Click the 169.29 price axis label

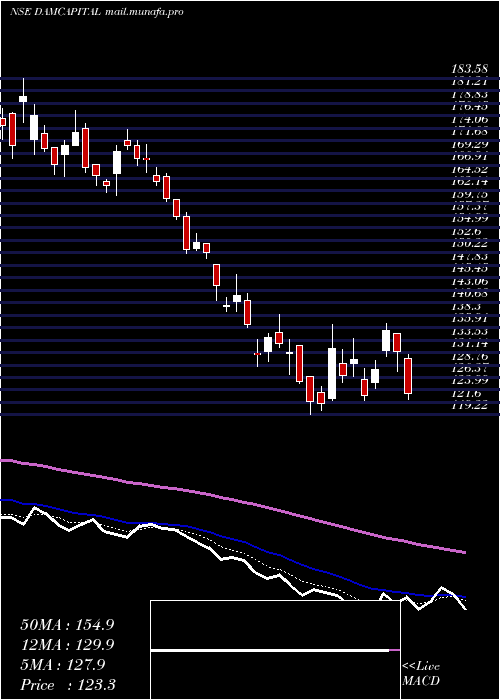click(470, 144)
